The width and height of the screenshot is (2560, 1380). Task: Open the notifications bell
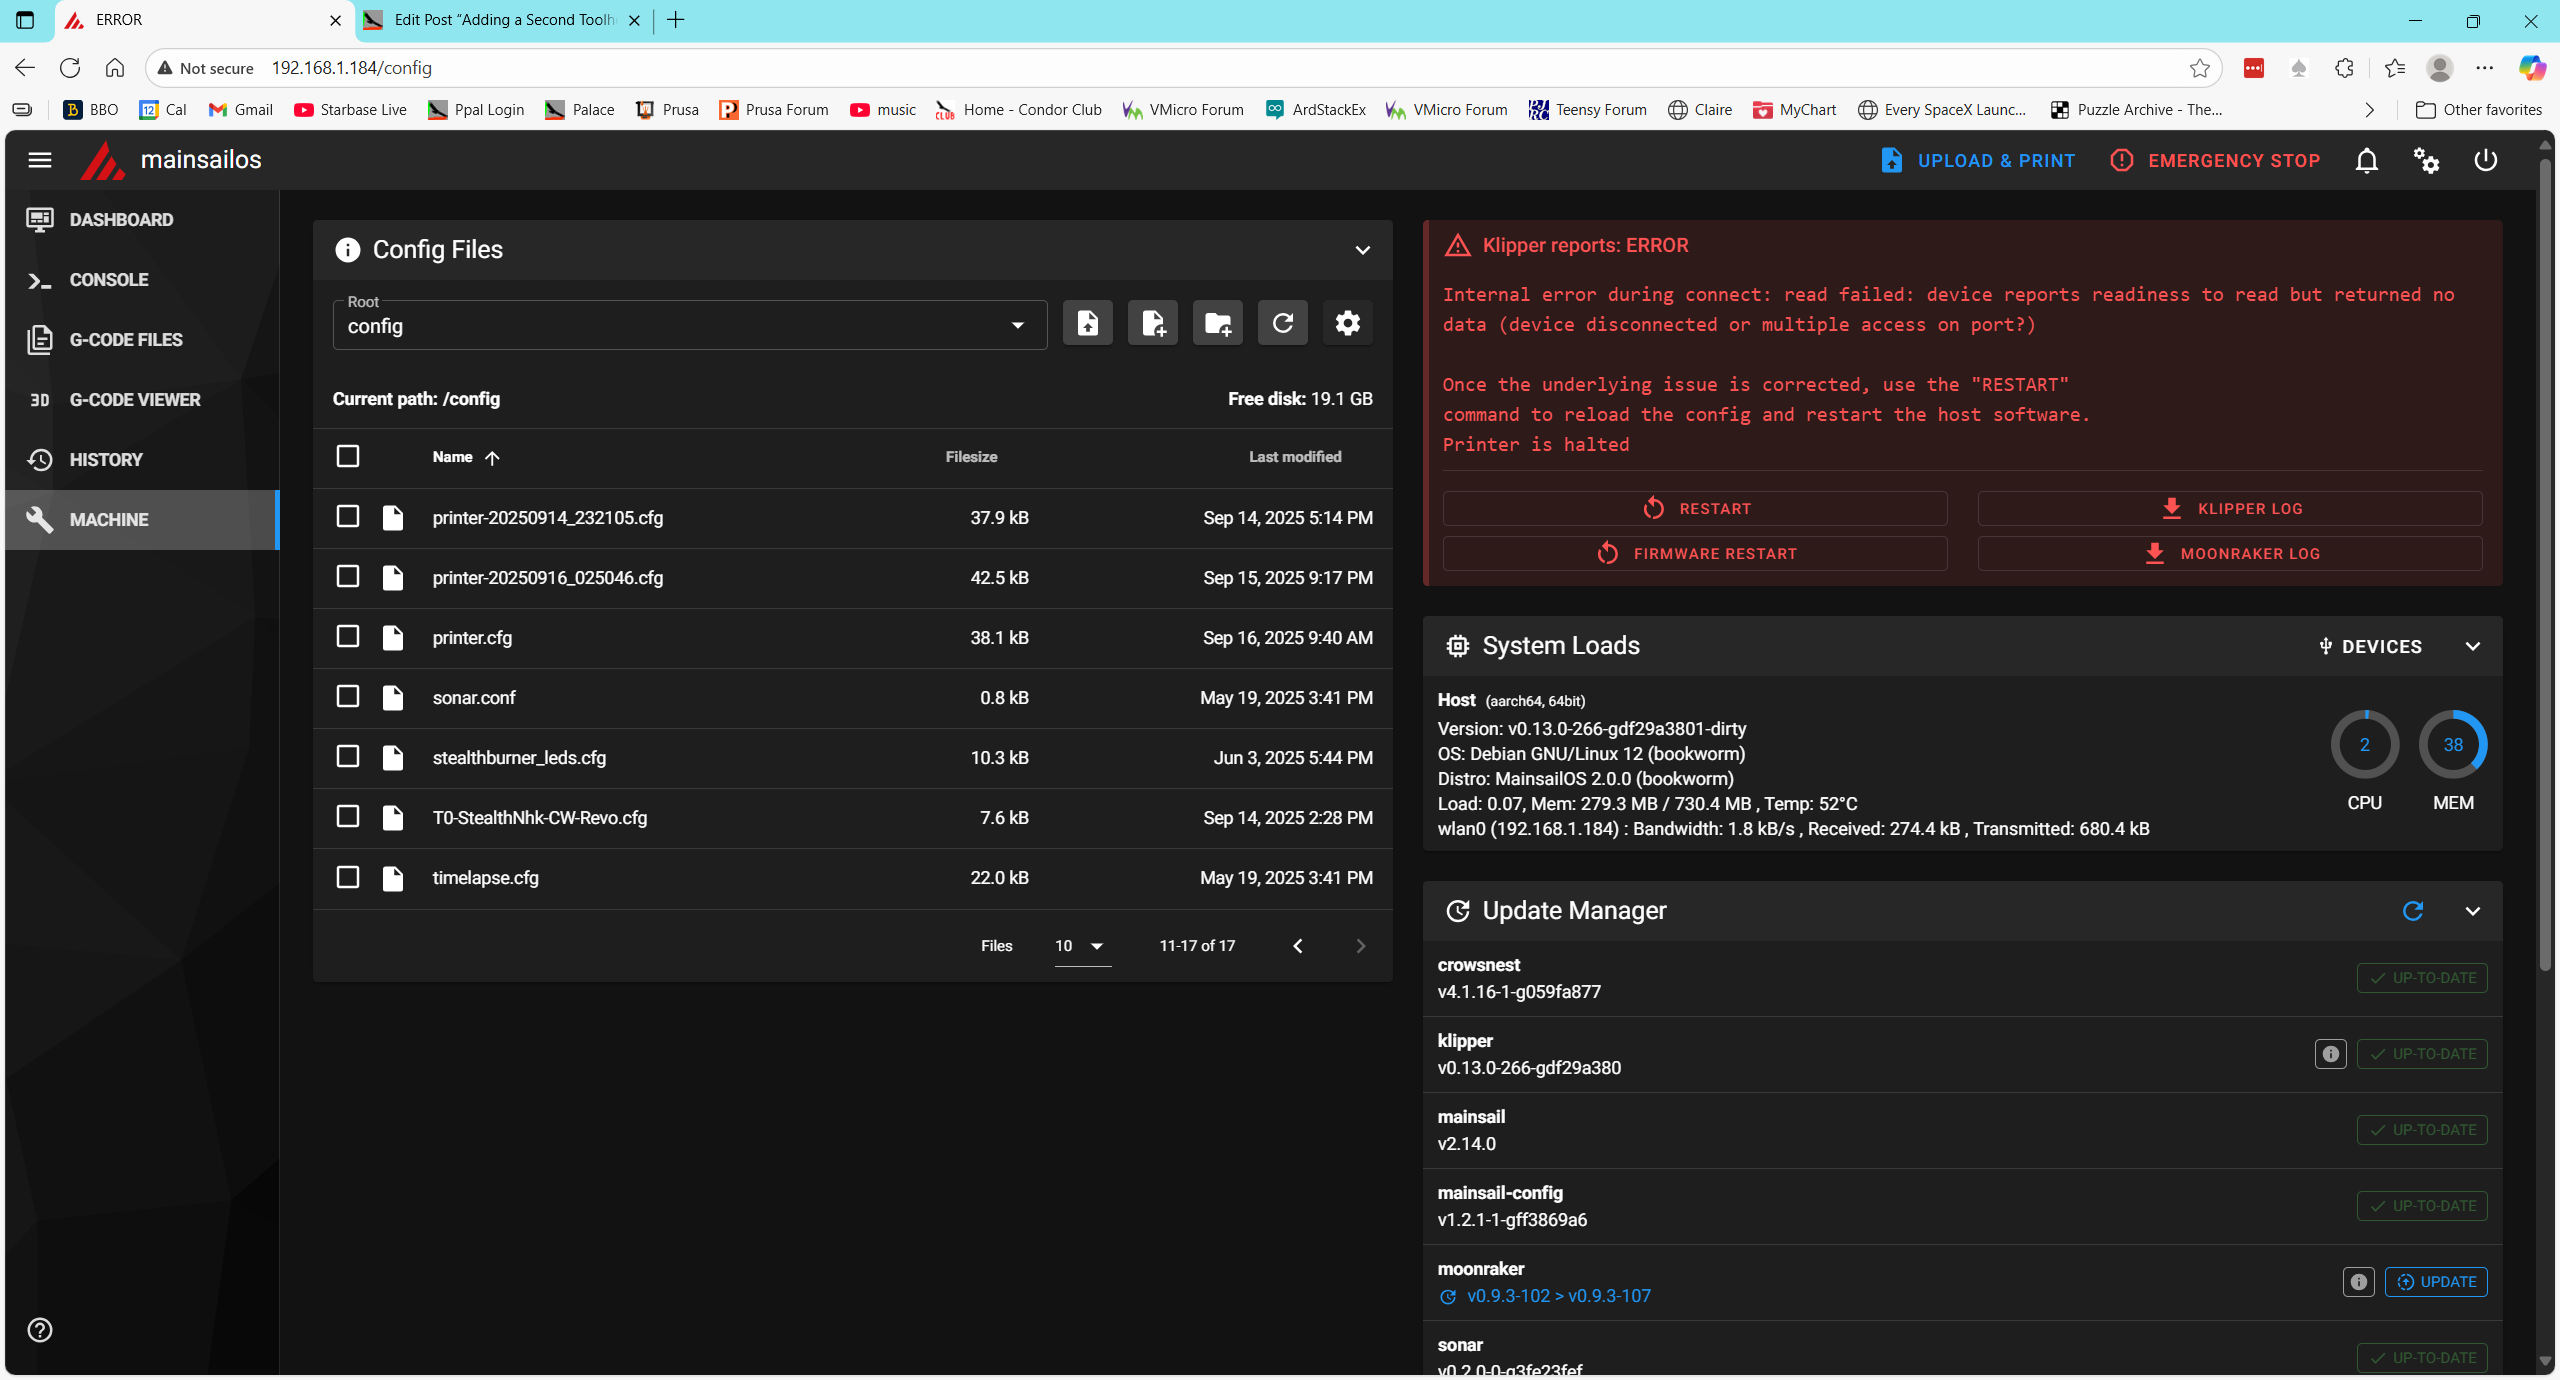point(2366,160)
